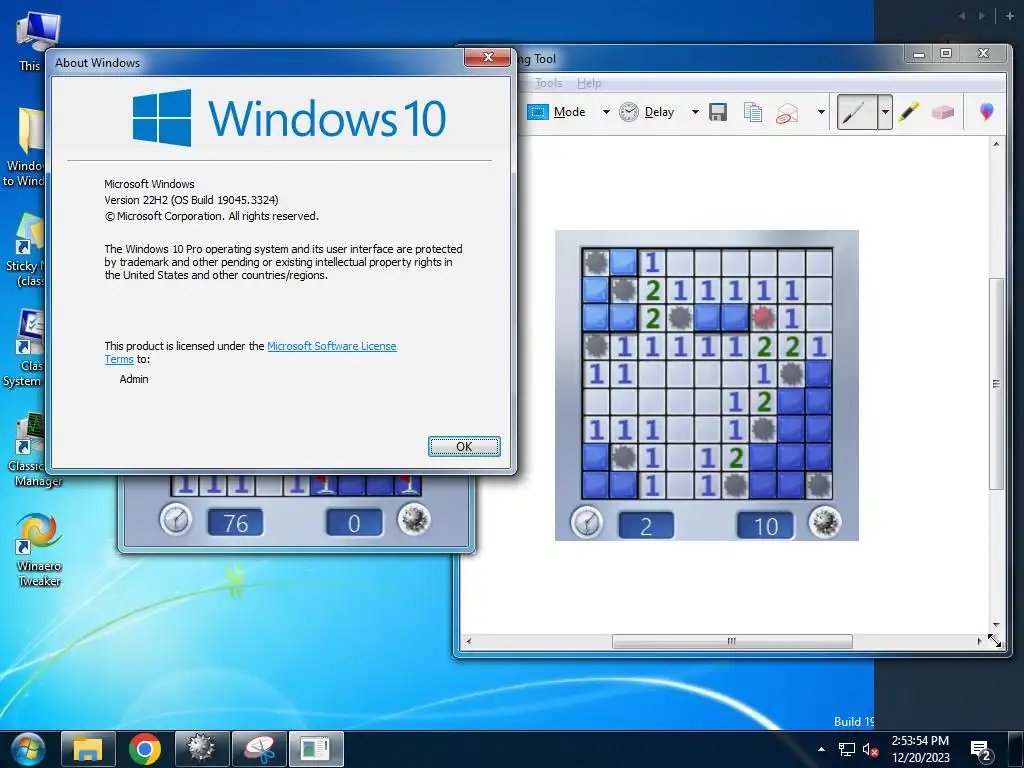Open the Winaero Tweaker desktop shortcut

coord(39,550)
